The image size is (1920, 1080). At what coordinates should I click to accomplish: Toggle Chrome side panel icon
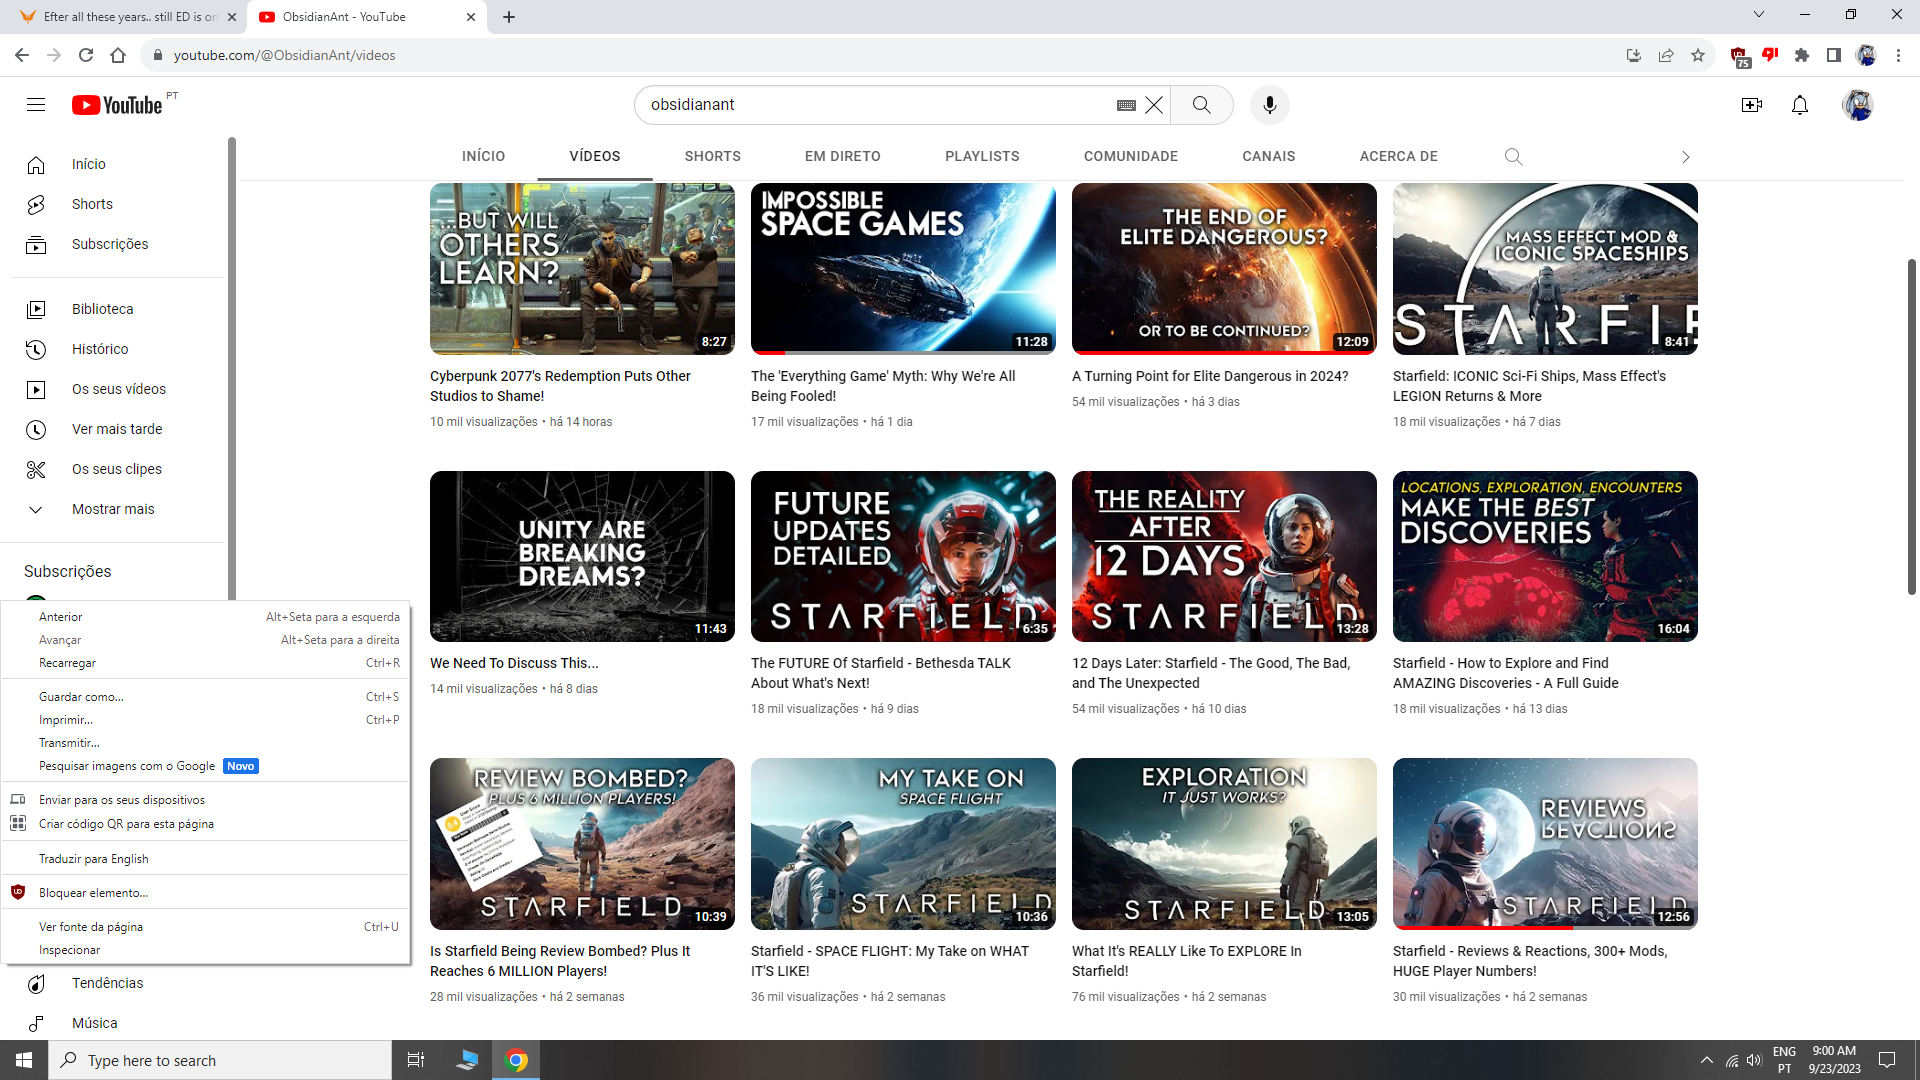(x=1834, y=55)
